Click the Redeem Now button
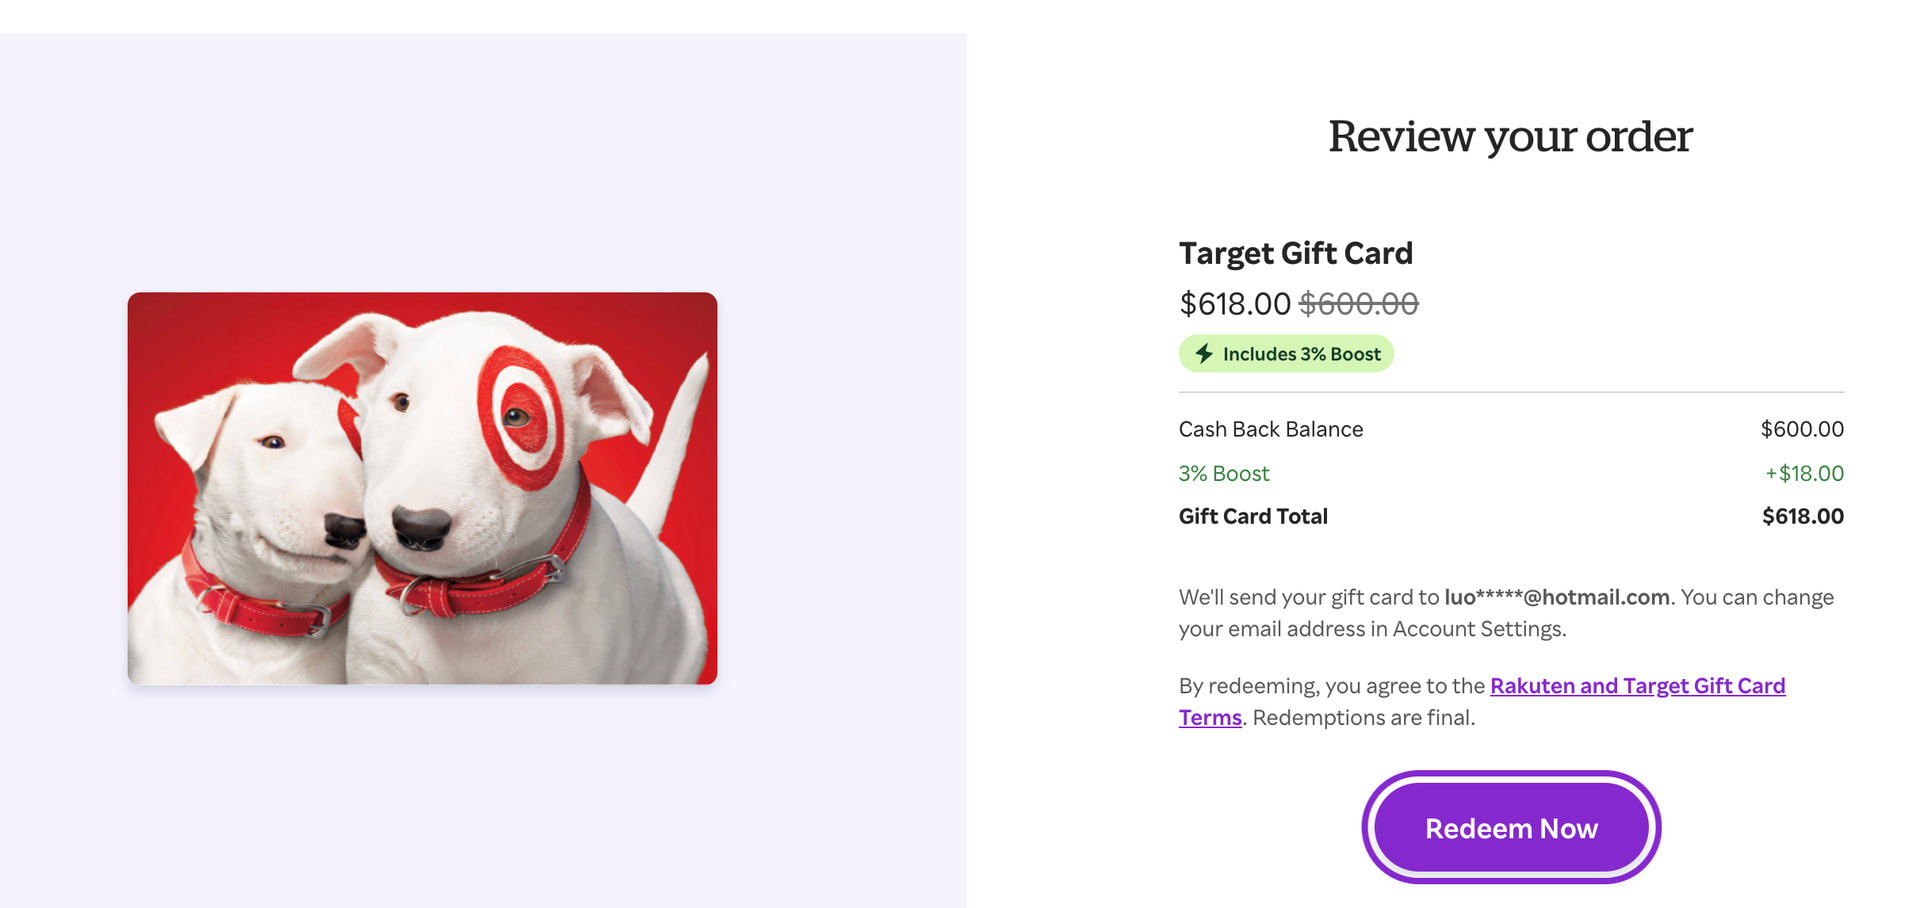Screen dimensions: 1920x908 [1510, 828]
